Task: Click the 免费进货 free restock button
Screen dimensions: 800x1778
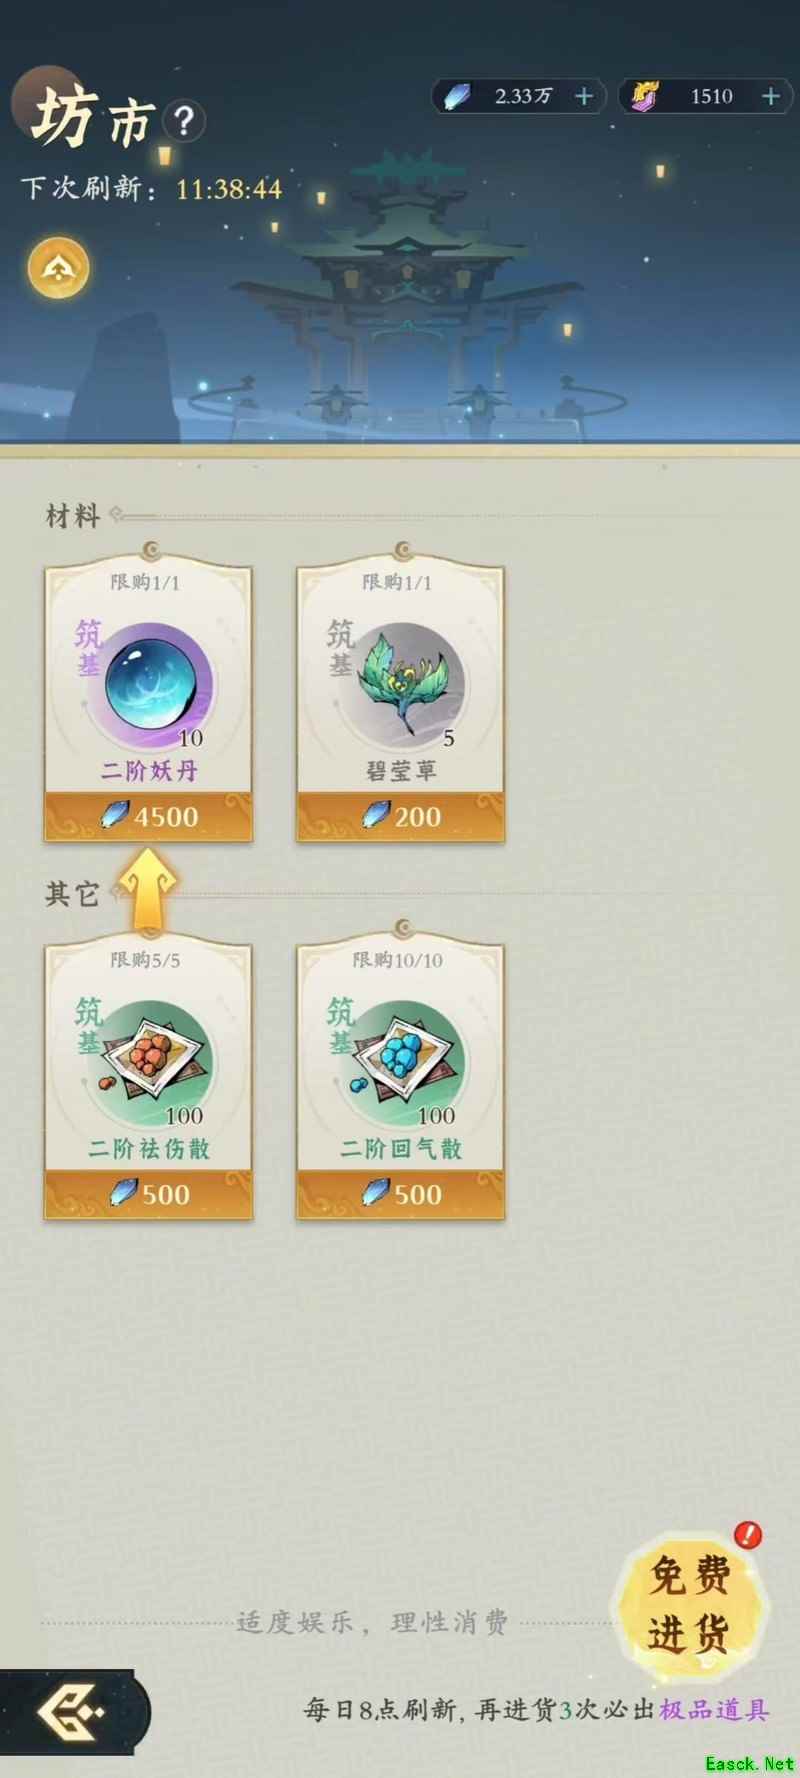Action: 689,1605
